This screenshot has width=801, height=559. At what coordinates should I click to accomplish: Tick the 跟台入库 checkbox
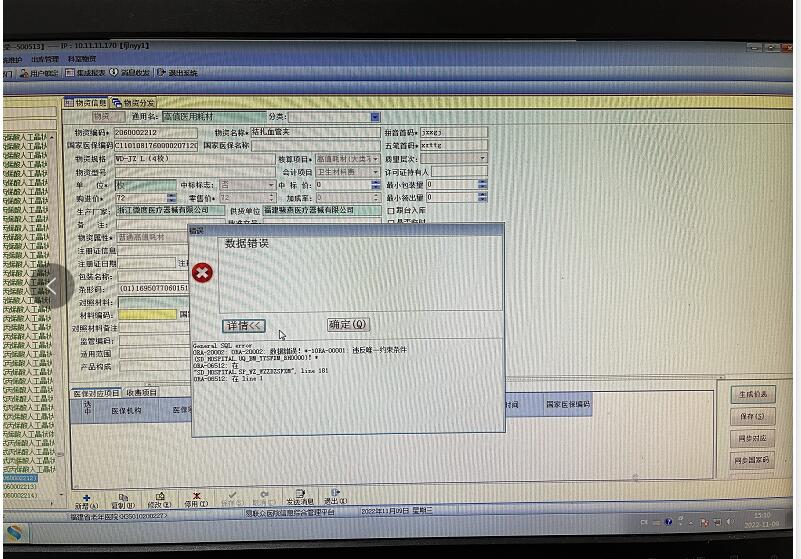click(x=391, y=211)
